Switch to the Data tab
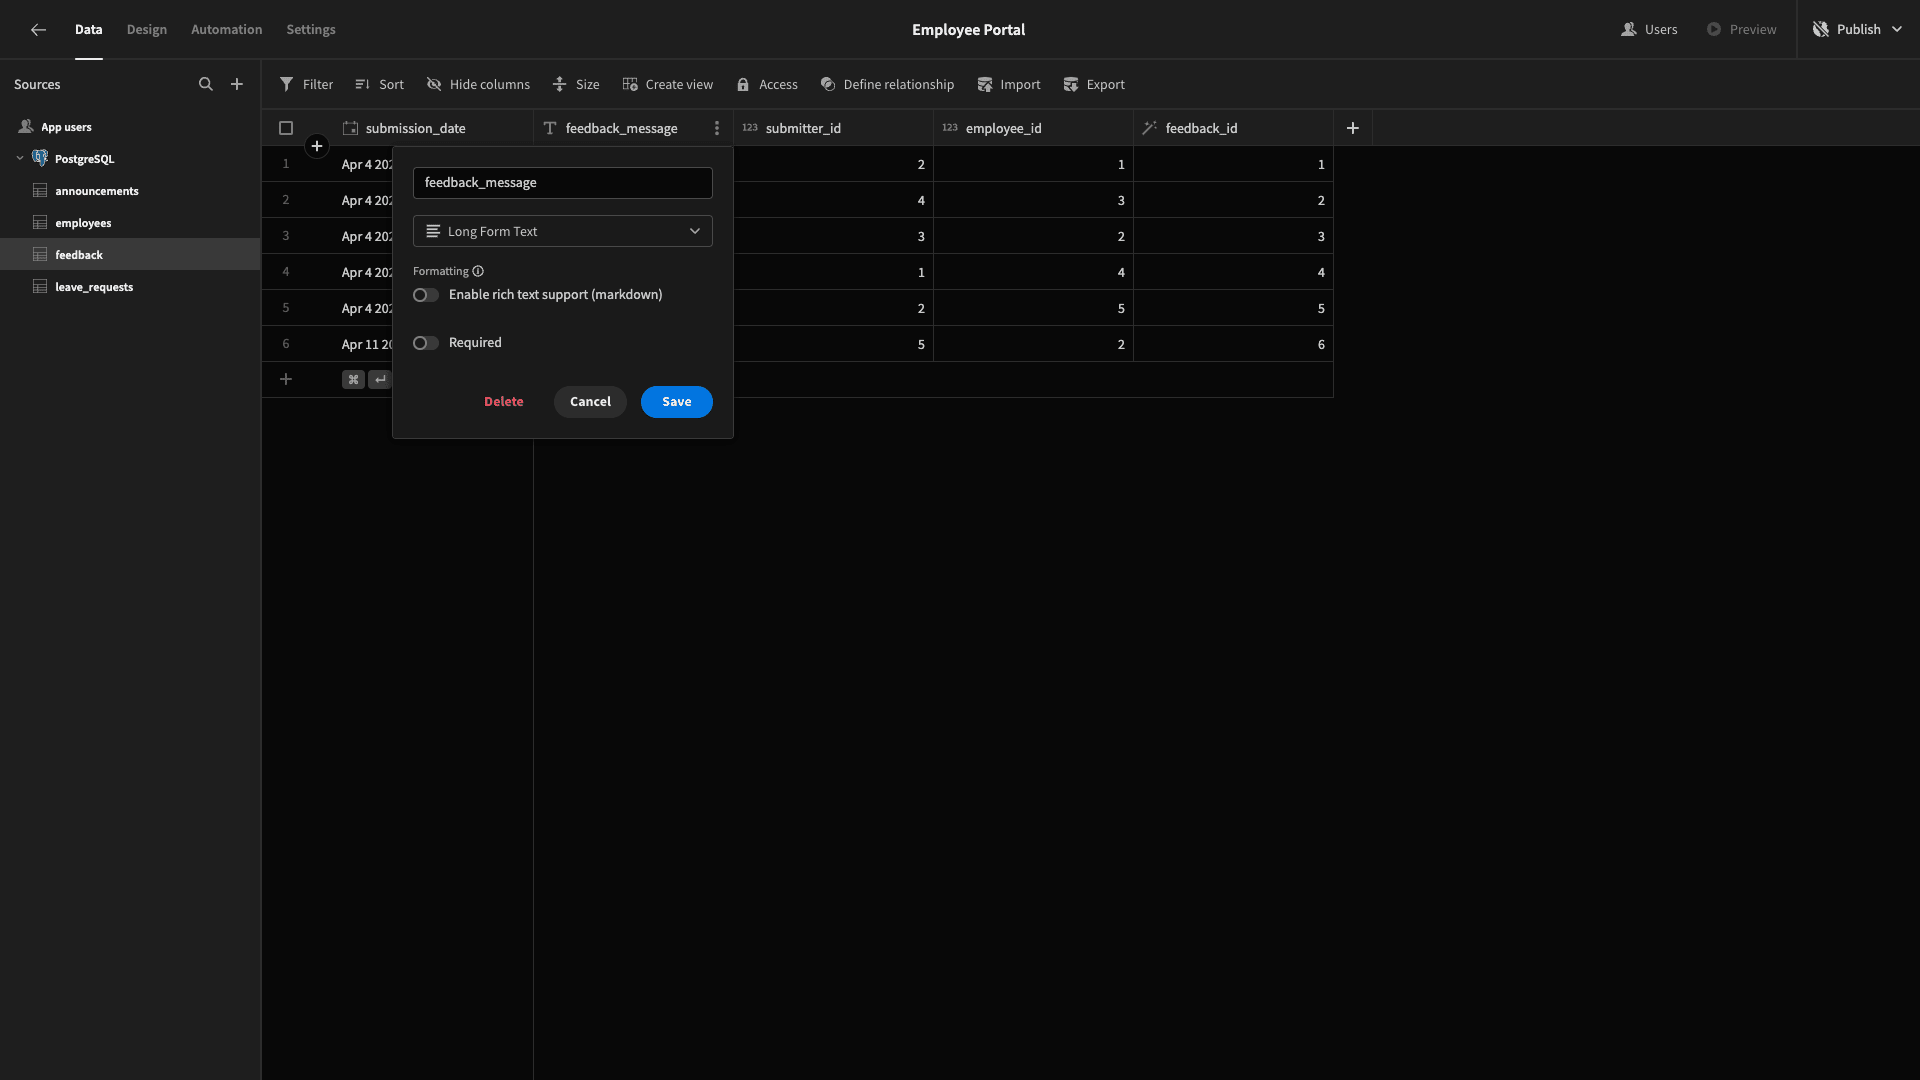1920x1080 pixels. (88, 30)
